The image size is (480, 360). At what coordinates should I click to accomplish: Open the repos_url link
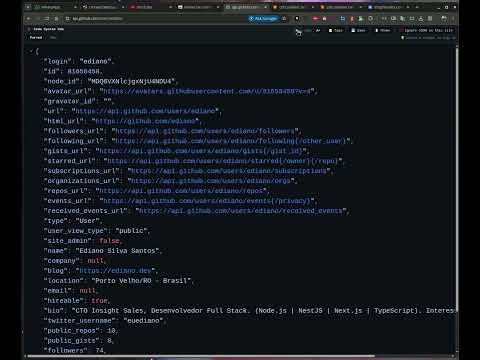pos(181,191)
